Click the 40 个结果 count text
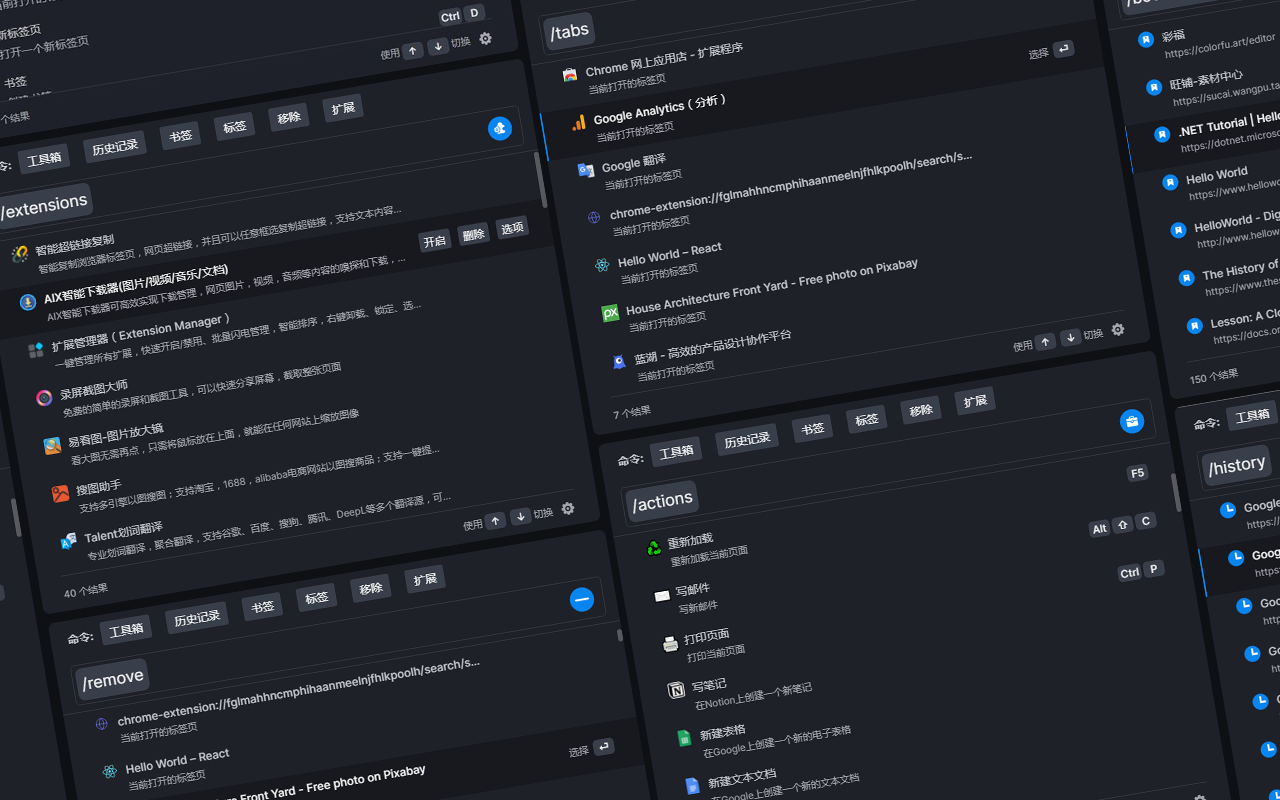Screen dimensions: 1280x800 [86, 590]
